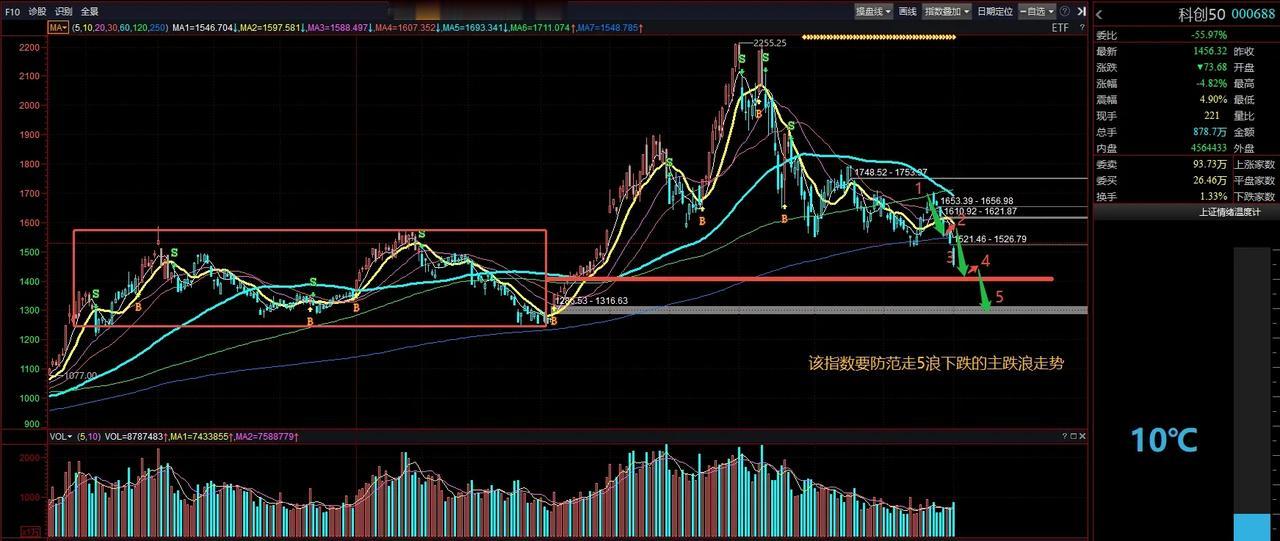Click the 上涨家数 label
The height and width of the screenshot is (541, 1280).
tap(1254, 164)
